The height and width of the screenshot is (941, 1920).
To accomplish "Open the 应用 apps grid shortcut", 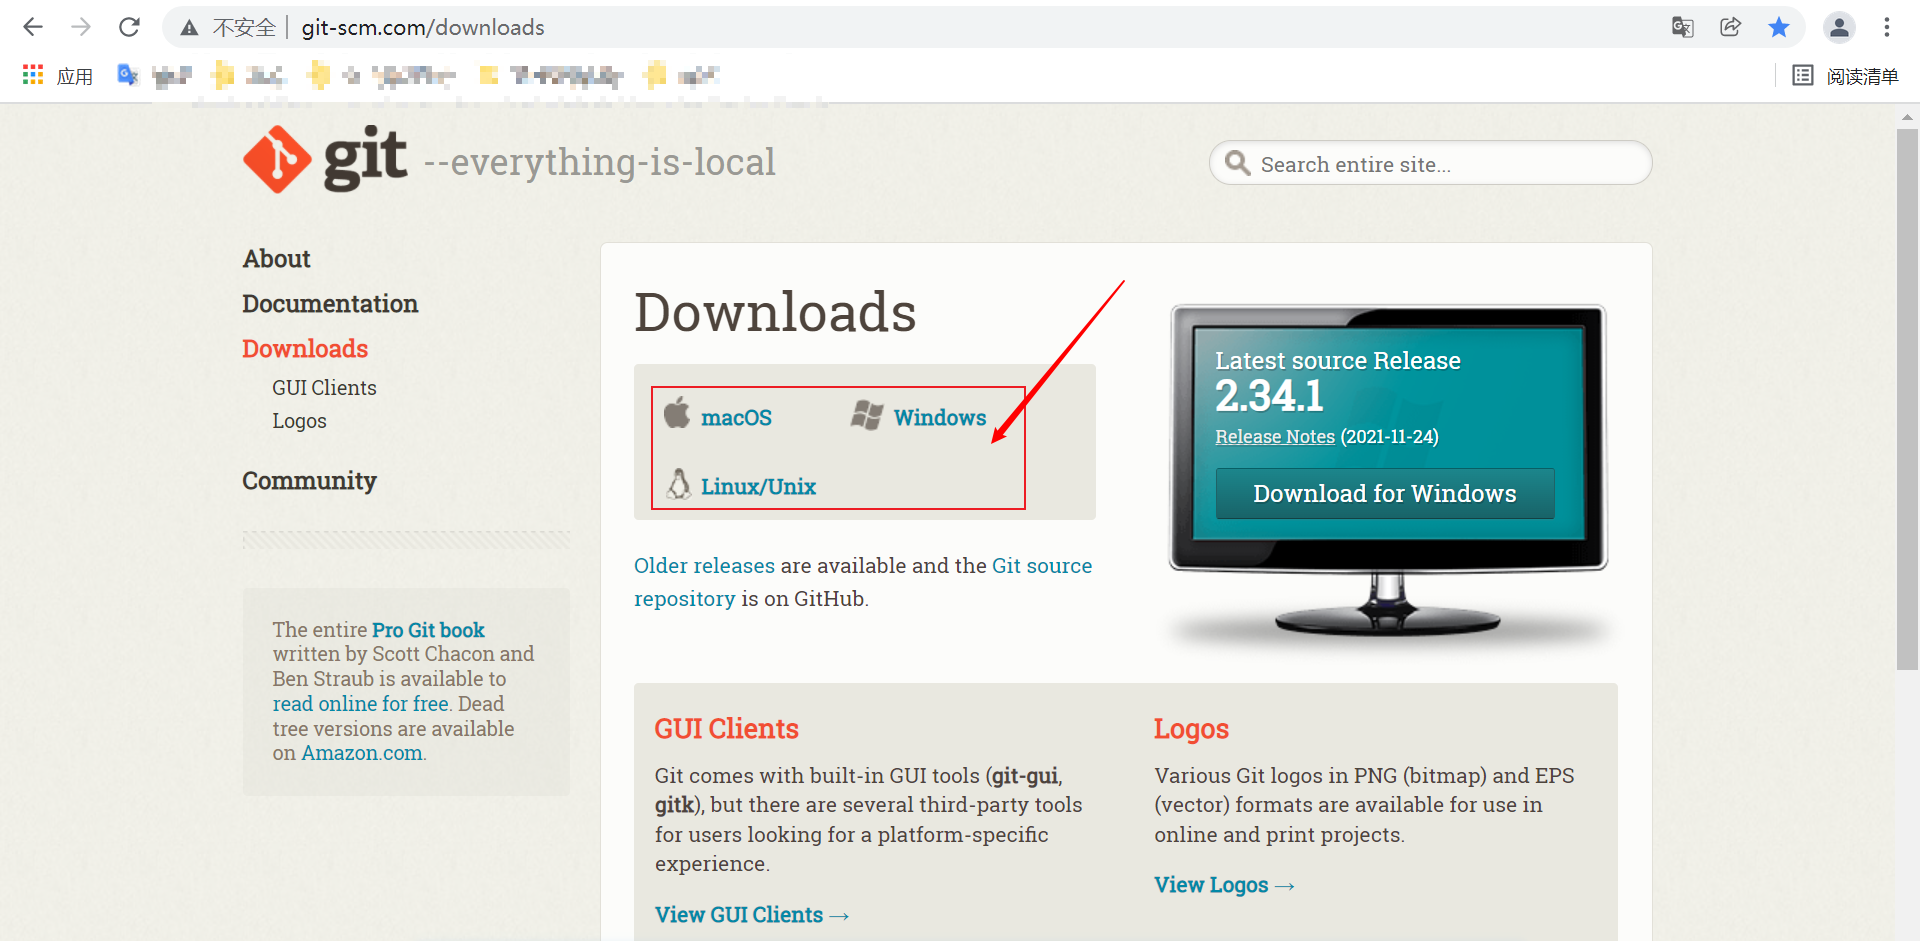I will point(58,76).
